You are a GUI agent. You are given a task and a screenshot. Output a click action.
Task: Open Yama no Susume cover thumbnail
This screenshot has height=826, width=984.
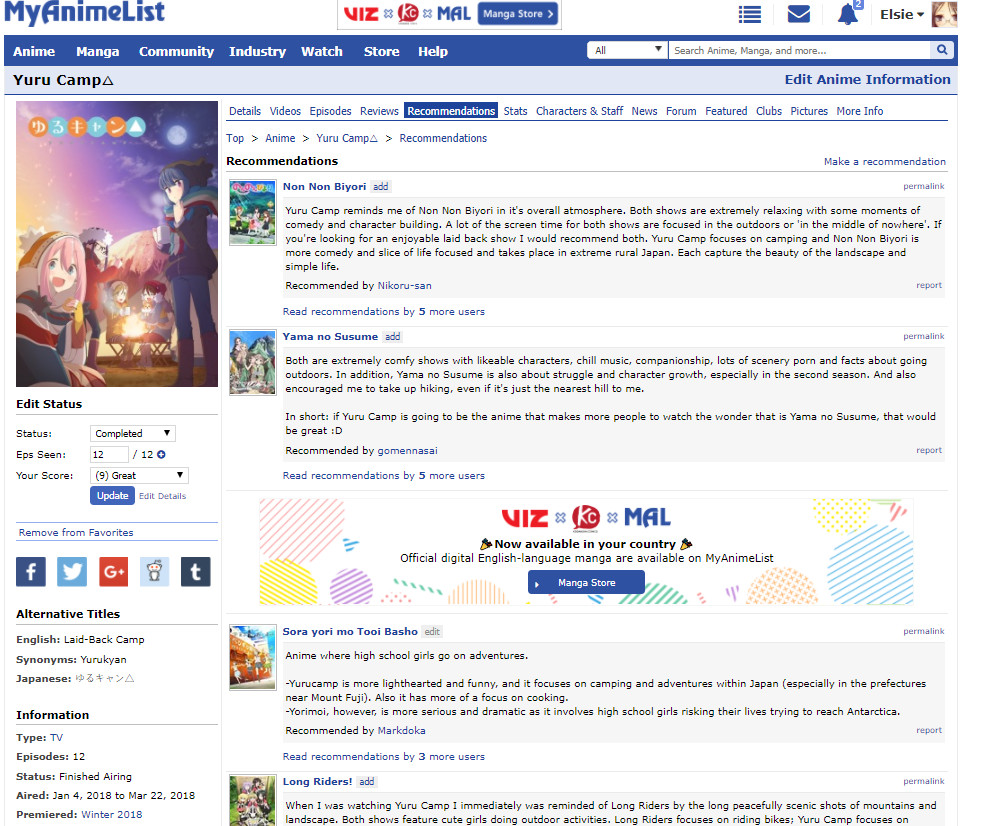[x=252, y=363]
